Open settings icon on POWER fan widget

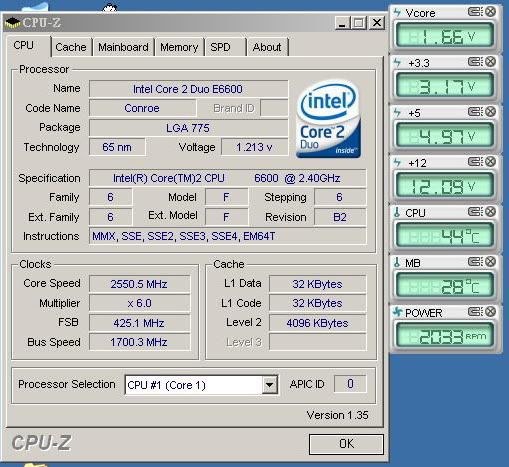coord(475,312)
